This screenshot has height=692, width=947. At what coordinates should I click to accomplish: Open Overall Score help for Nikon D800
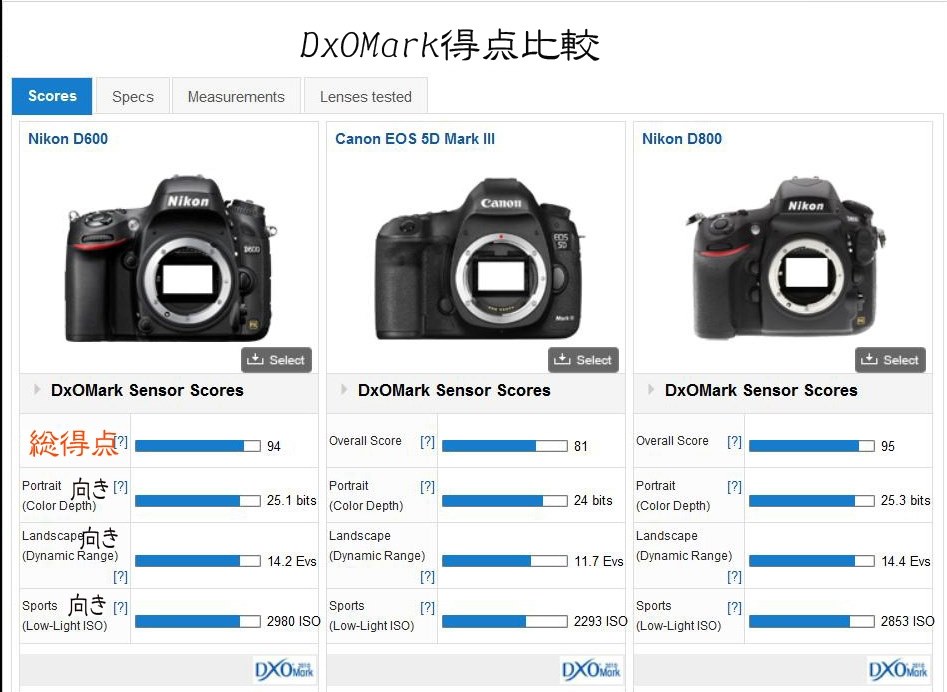[x=734, y=441]
